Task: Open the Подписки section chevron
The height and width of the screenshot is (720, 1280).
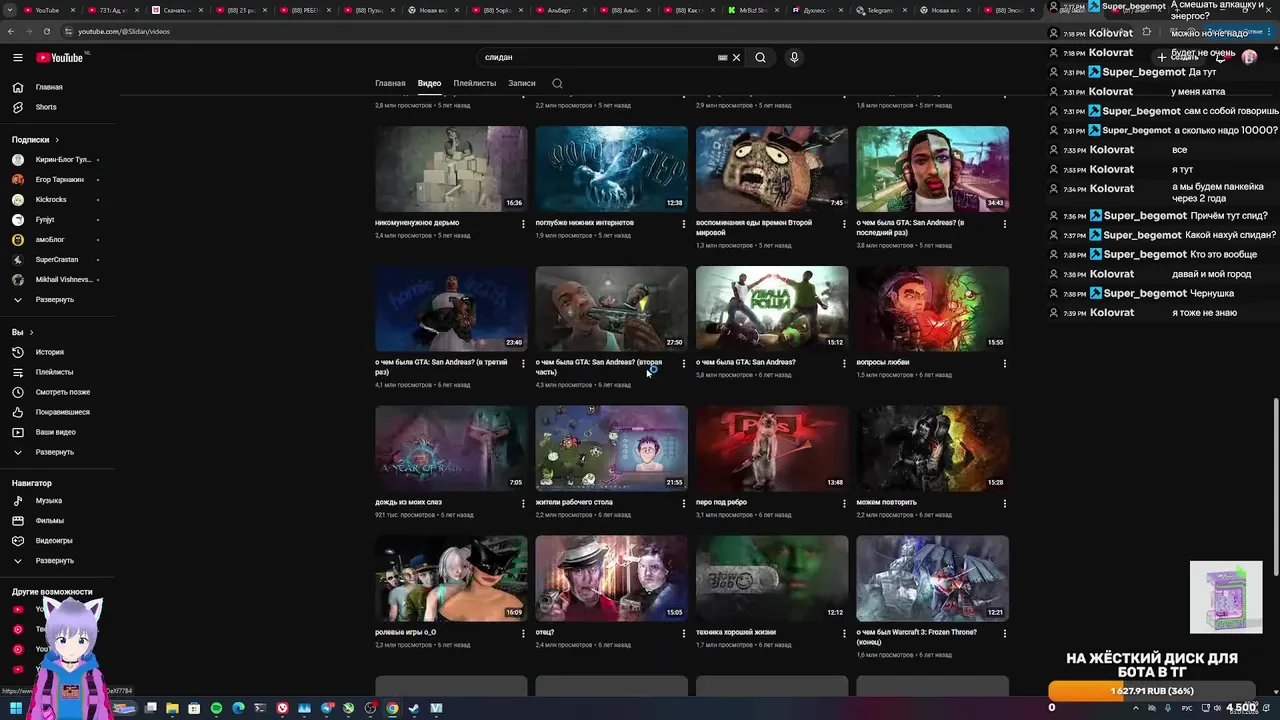Action: click(57, 140)
